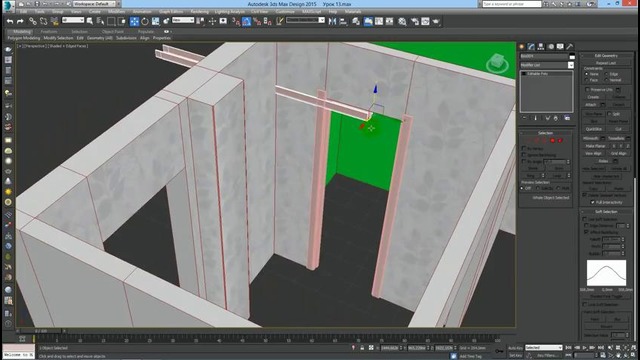Open the Align tool
Viewport: 640px width, 360px height.
click(343, 21)
